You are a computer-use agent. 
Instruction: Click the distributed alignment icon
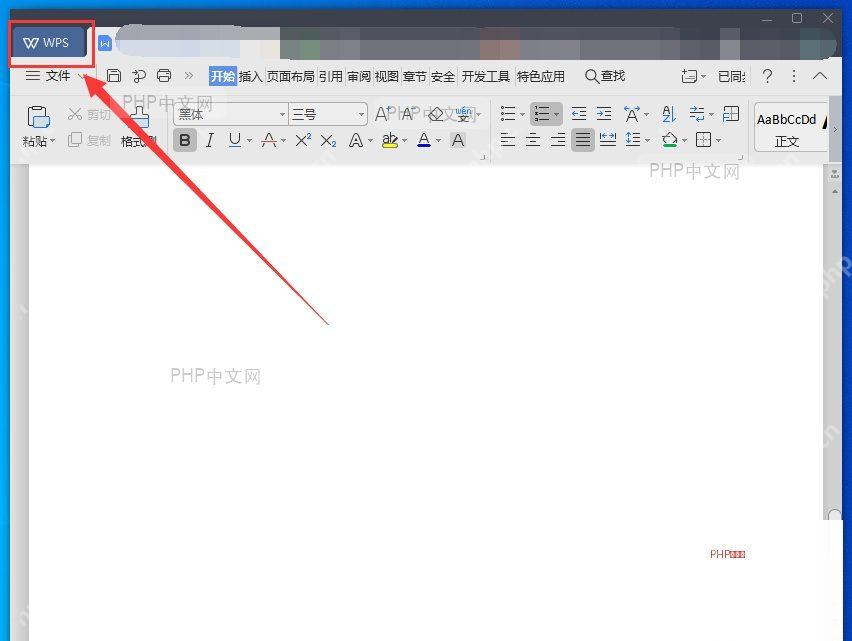607,140
